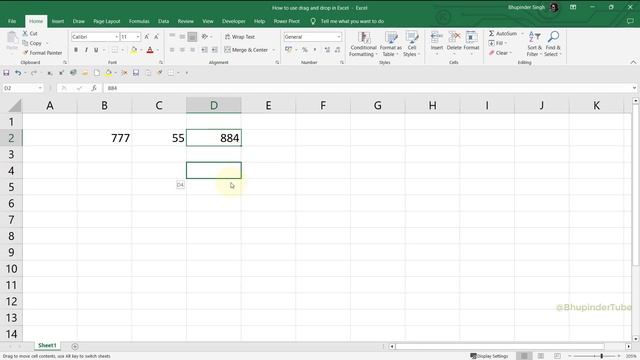Screen dimensions: 640x360
Task: Click the Undo arrow icon
Action: [18, 73]
